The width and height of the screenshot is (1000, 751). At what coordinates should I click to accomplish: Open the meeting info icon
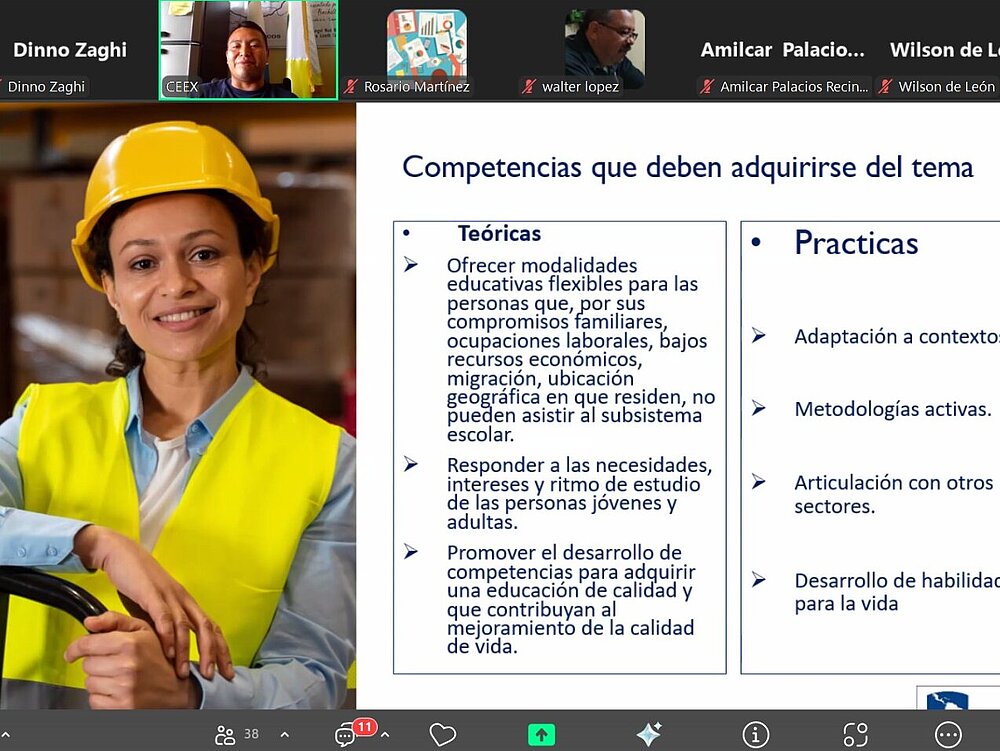pos(756,735)
